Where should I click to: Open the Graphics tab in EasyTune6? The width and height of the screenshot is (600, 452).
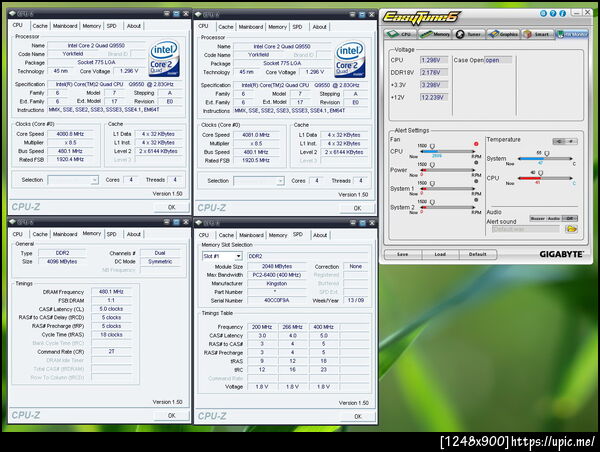[505, 33]
